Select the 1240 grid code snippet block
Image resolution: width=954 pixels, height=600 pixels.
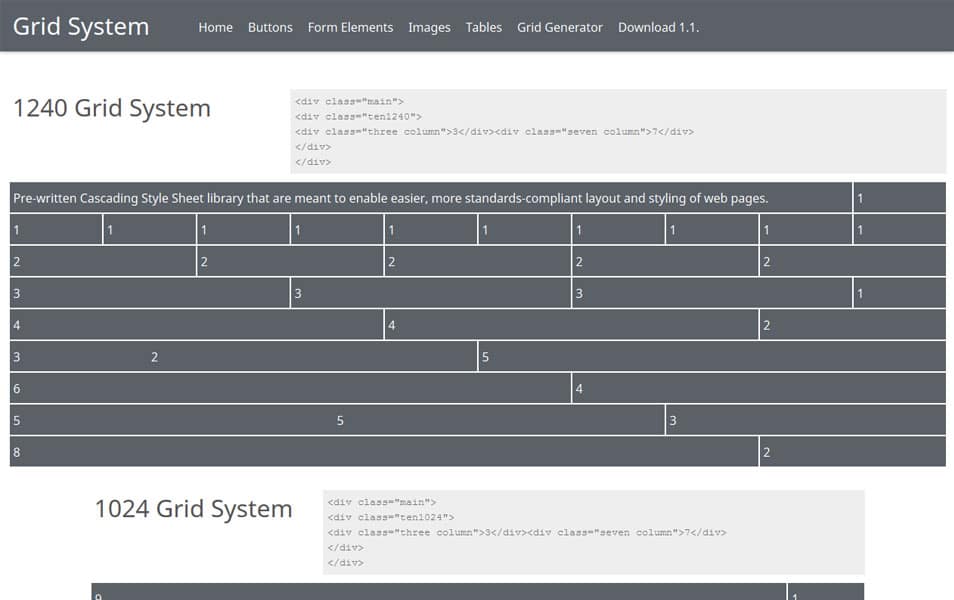coord(616,131)
